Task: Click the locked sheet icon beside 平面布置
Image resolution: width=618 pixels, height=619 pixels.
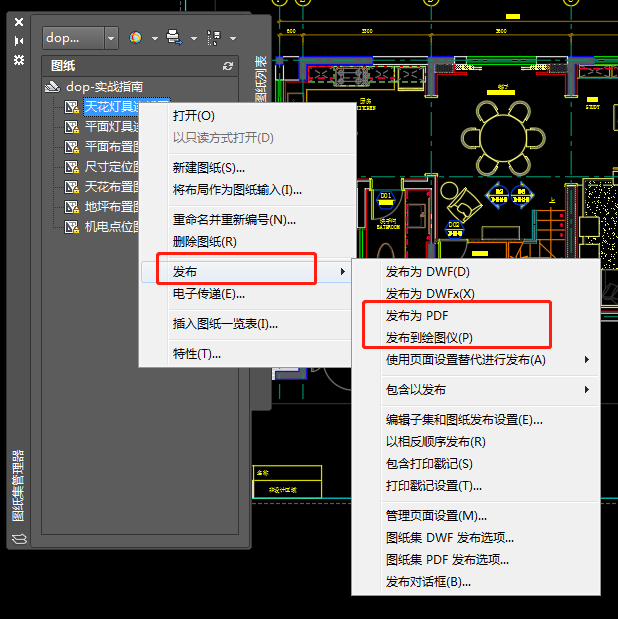Action: pos(72,147)
